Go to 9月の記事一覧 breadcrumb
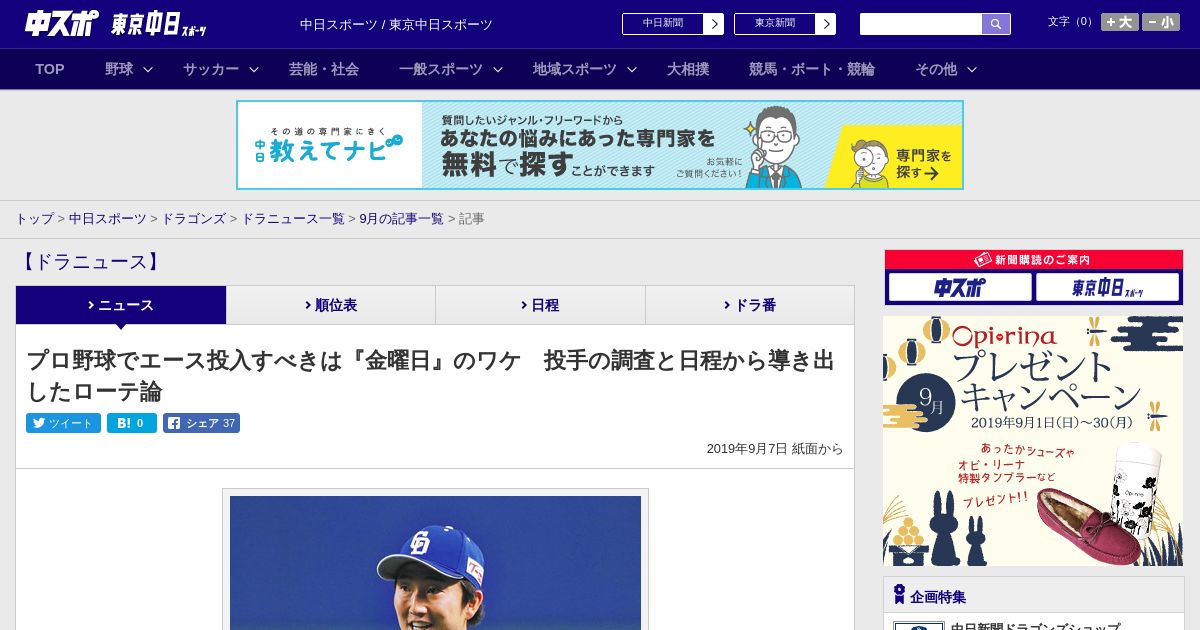The height and width of the screenshot is (630, 1200). coord(401,218)
